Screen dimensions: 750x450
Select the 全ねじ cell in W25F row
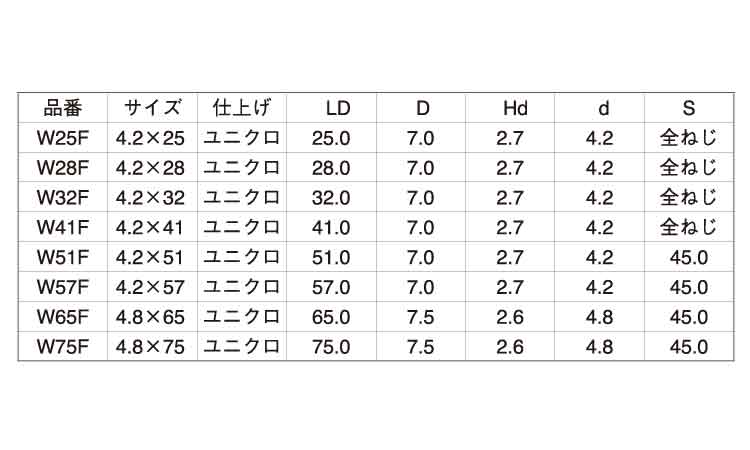[x=688, y=138]
